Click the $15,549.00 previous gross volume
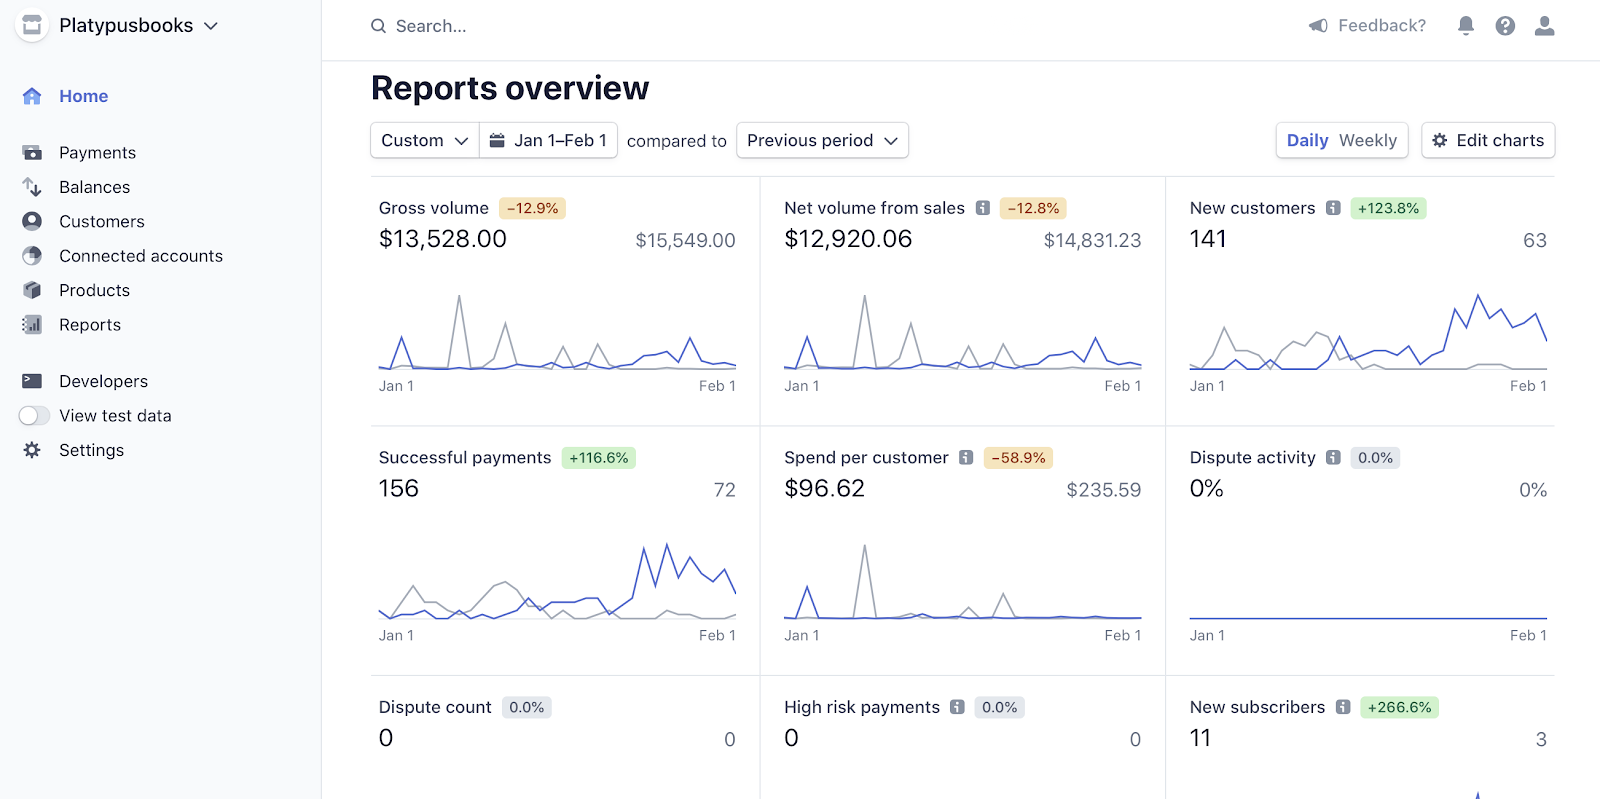The width and height of the screenshot is (1600, 799). coord(685,240)
